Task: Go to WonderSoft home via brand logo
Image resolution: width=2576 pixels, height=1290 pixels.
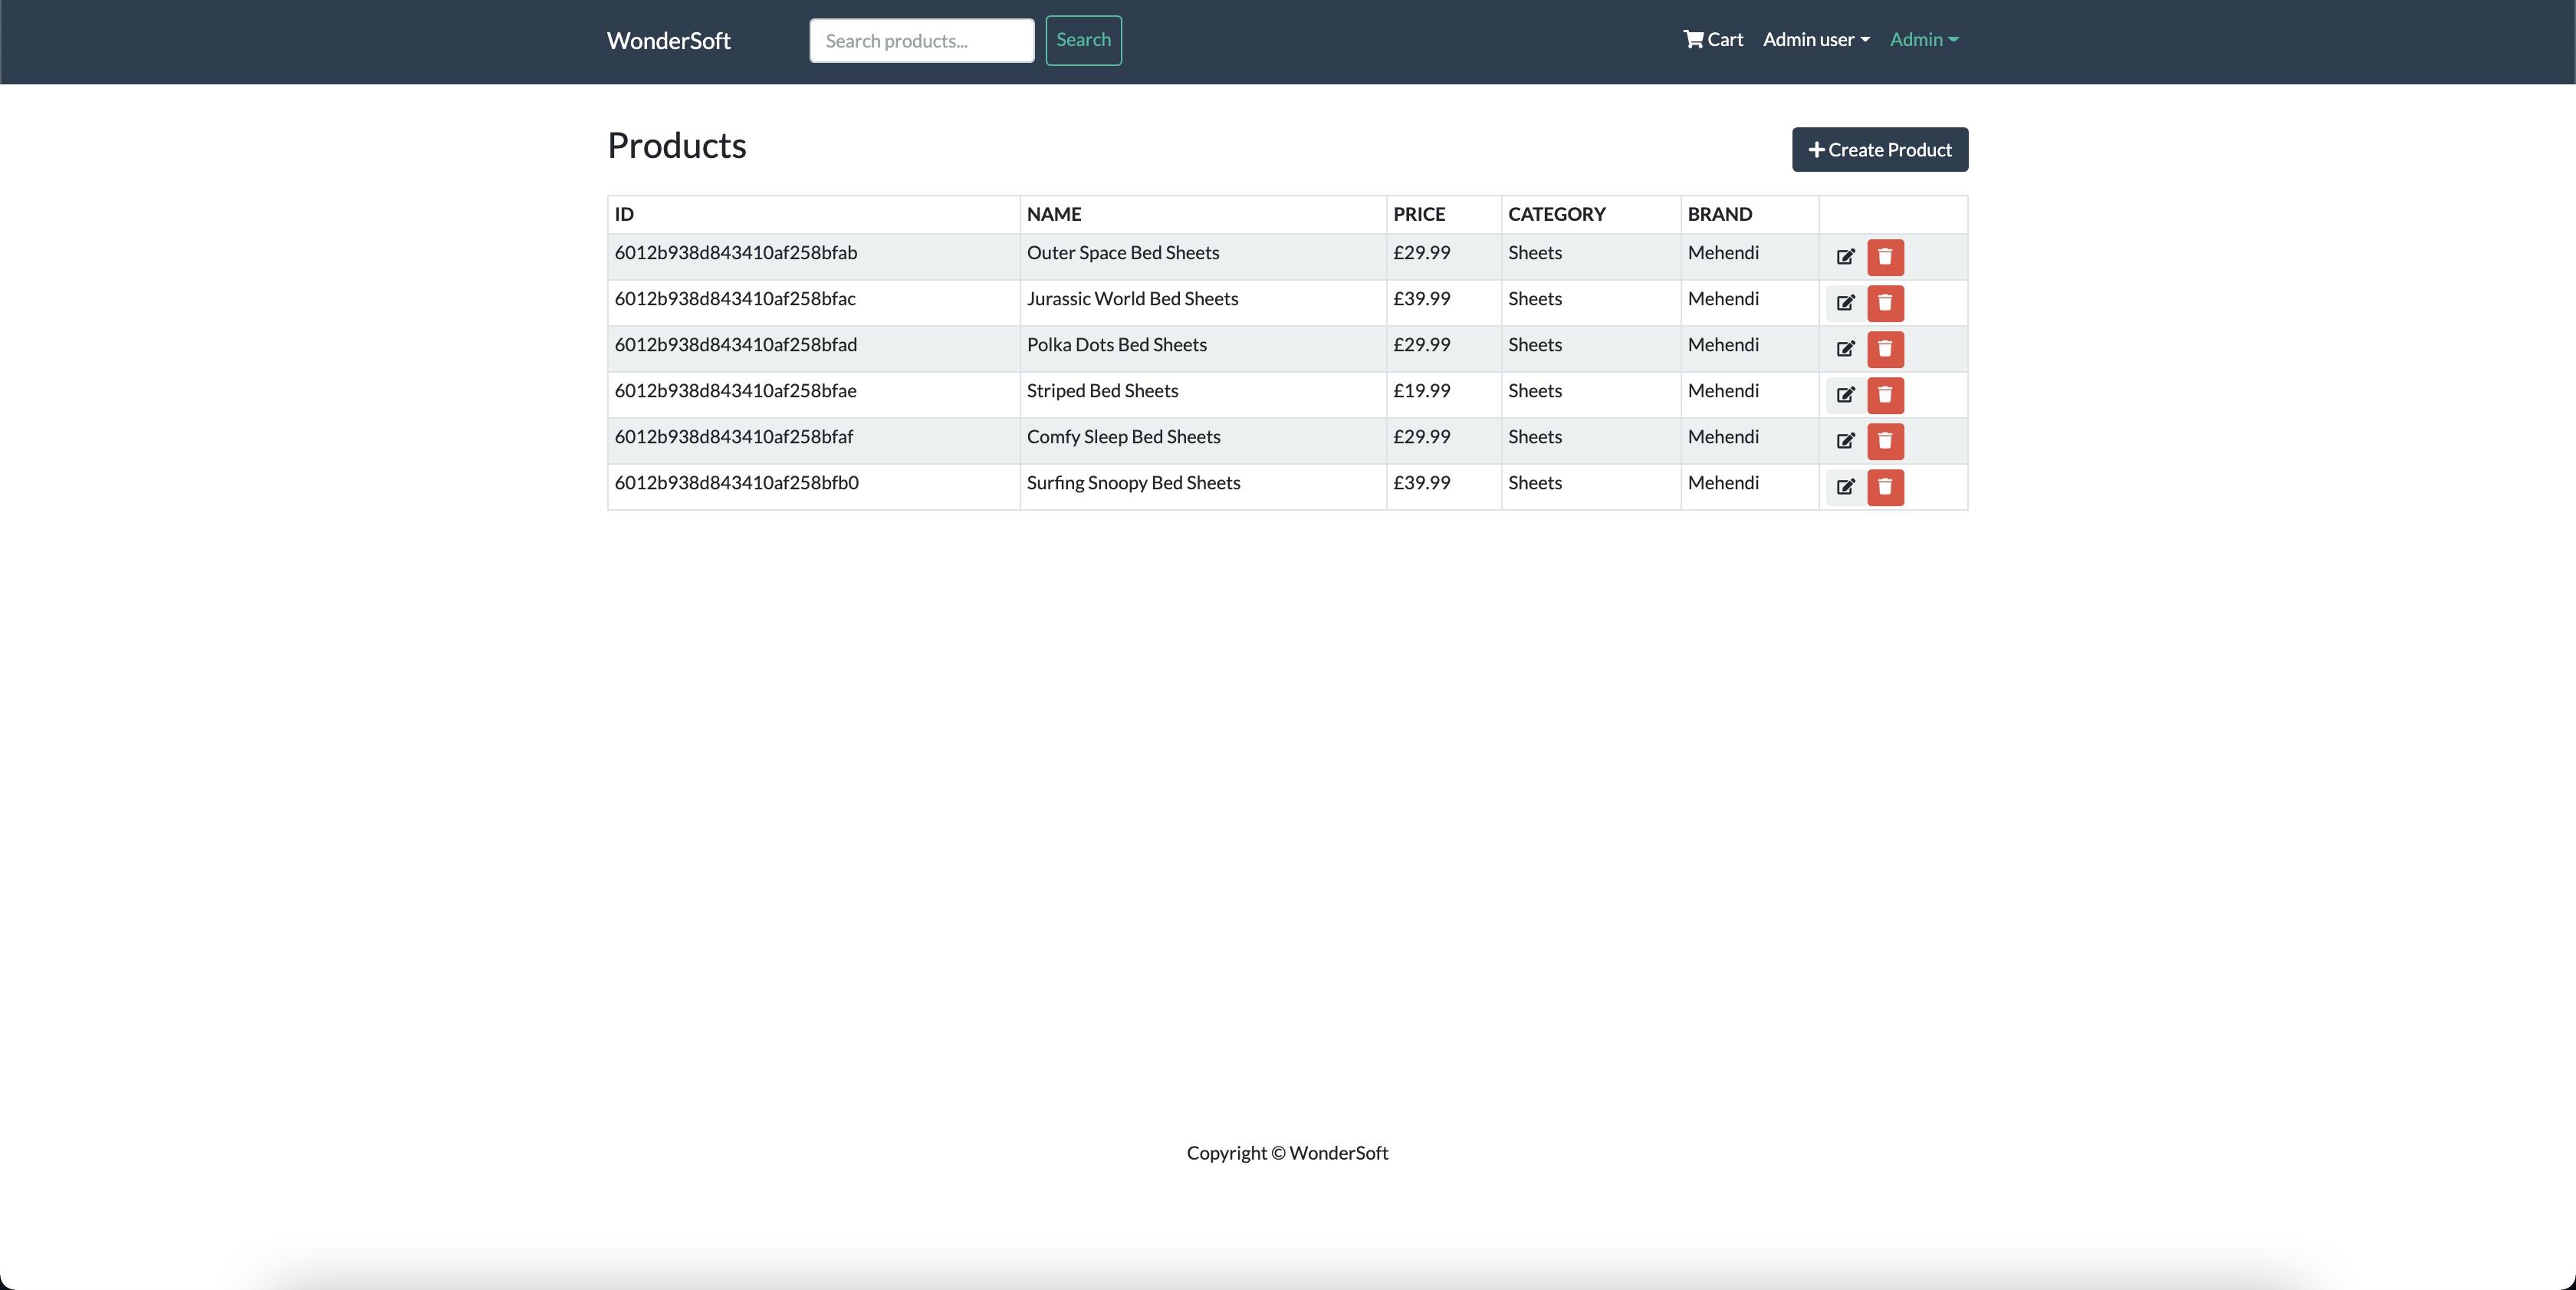Action: tap(668, 41)
